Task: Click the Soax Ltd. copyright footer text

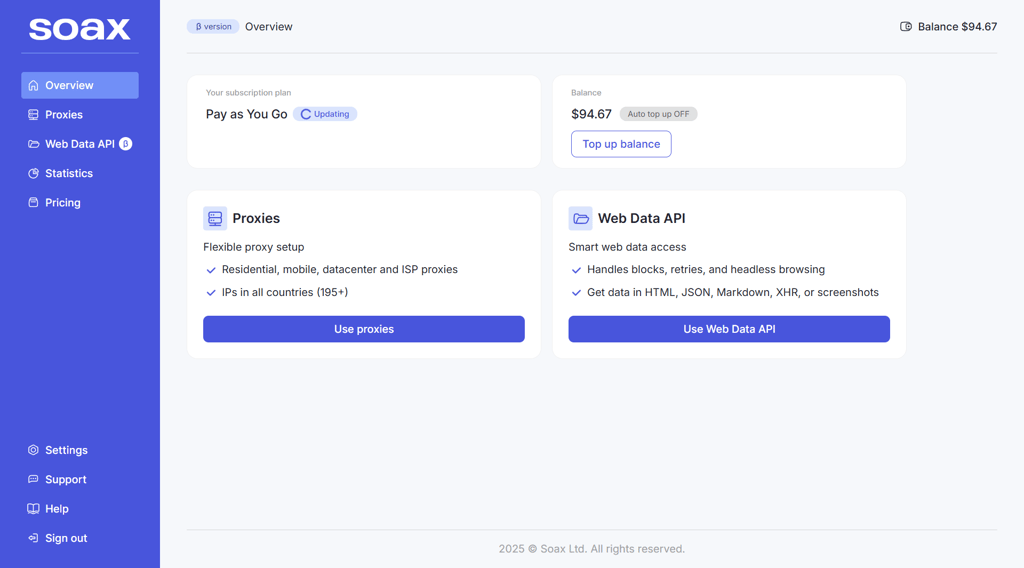Action: click(592, 549)
